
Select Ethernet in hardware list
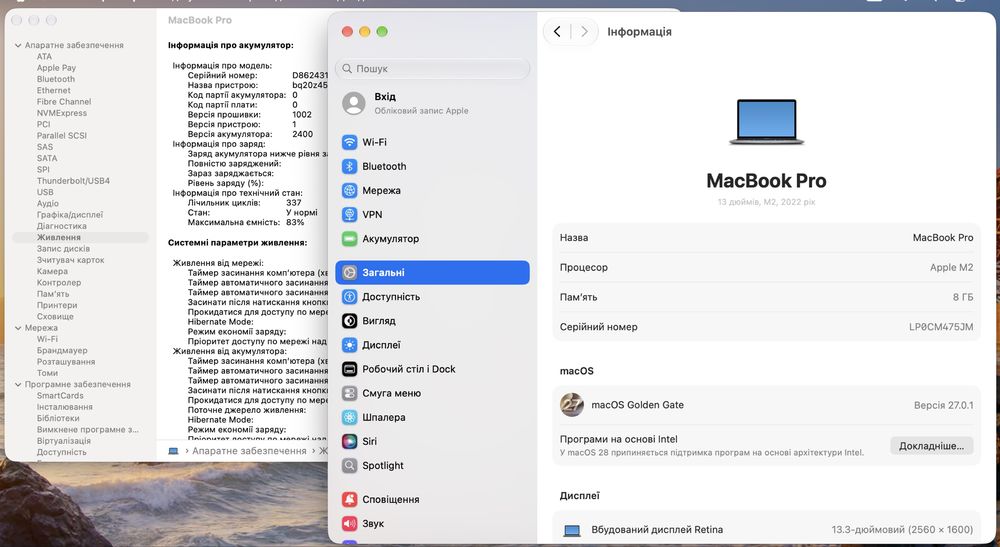click(54, 91)
